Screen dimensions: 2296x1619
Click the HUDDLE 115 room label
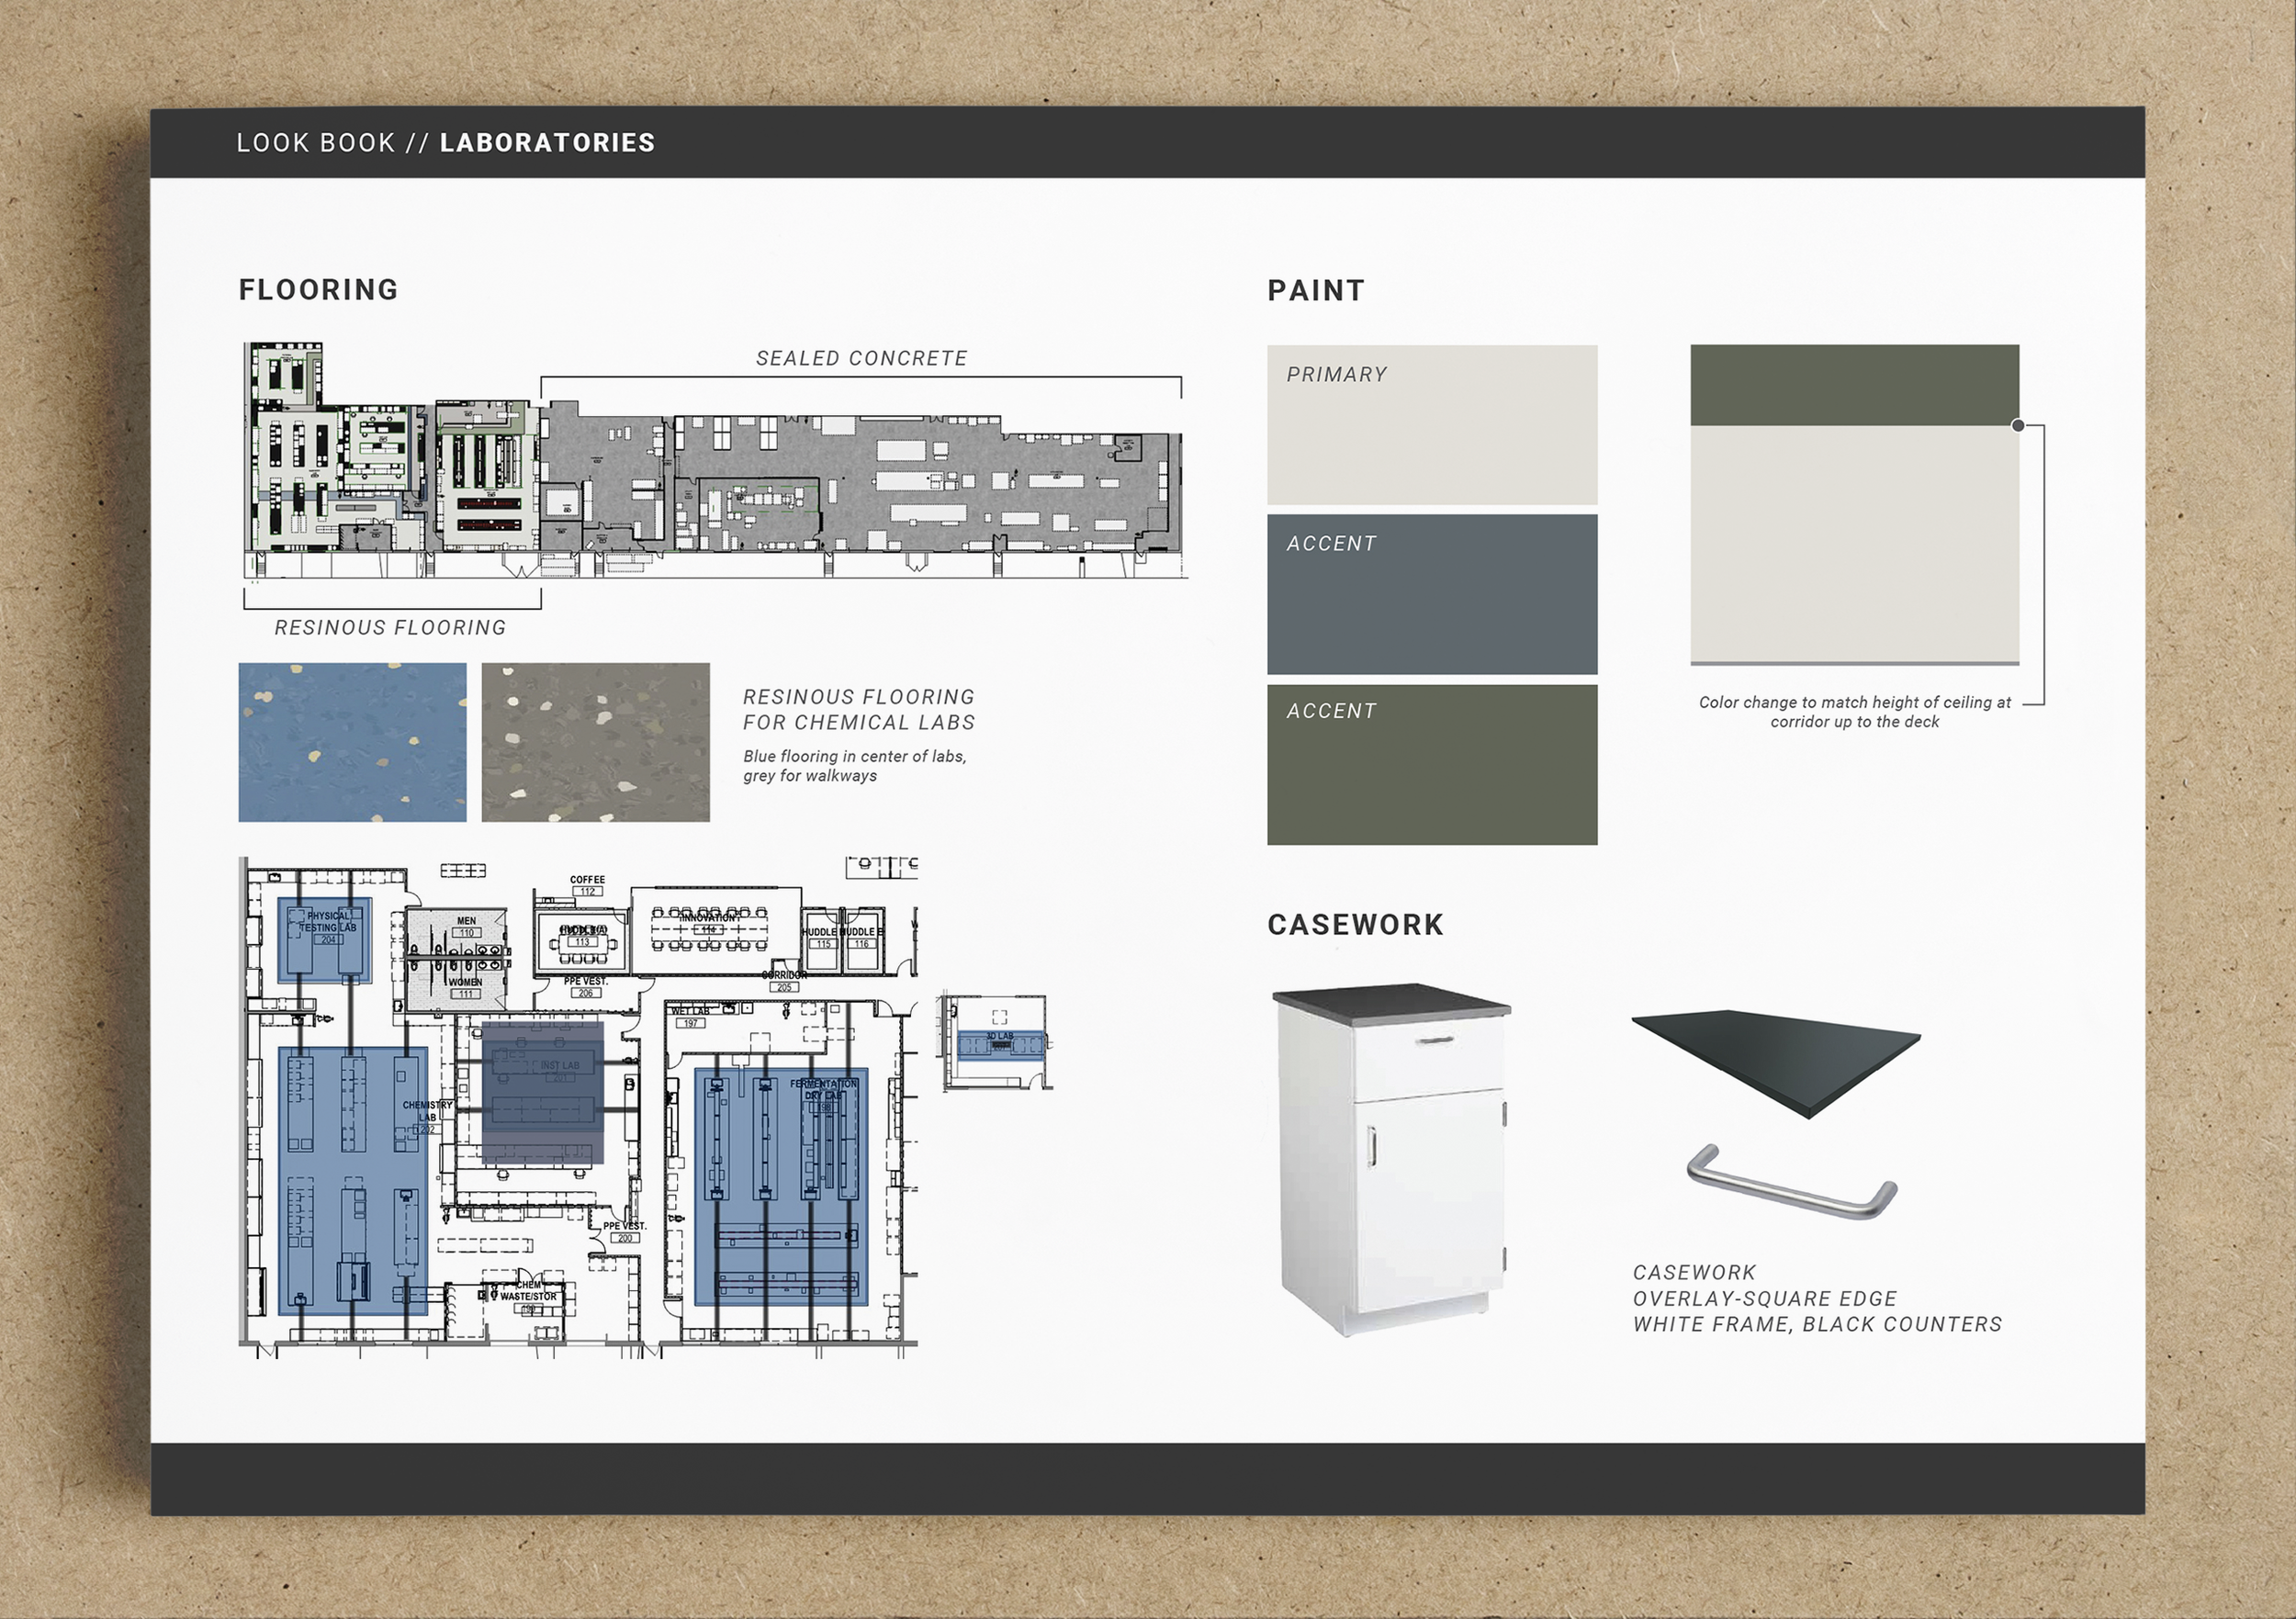click(822, 937)
